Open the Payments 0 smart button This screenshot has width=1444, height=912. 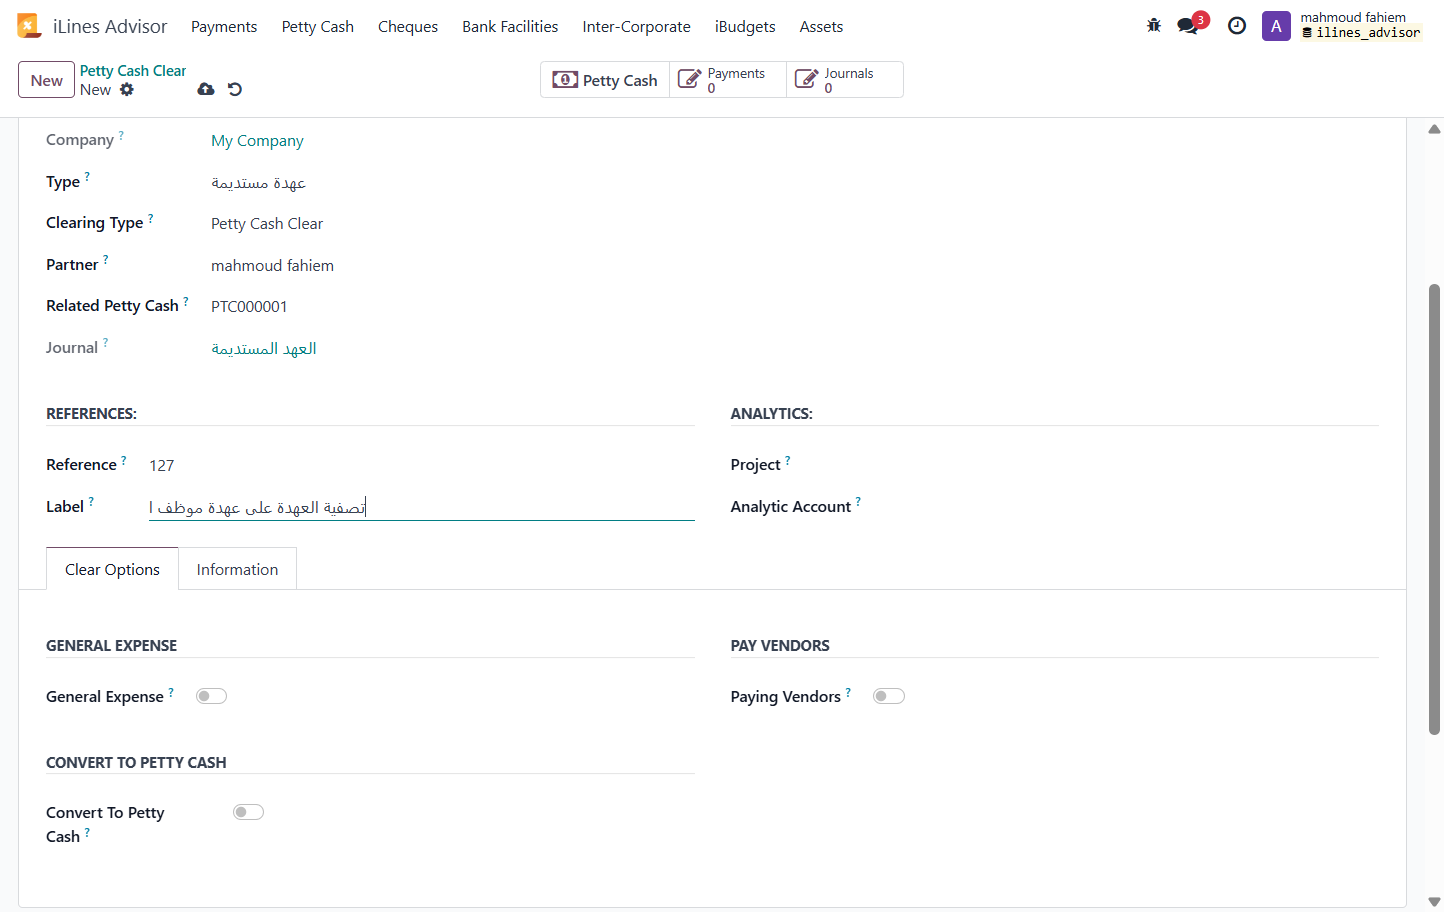728,80
